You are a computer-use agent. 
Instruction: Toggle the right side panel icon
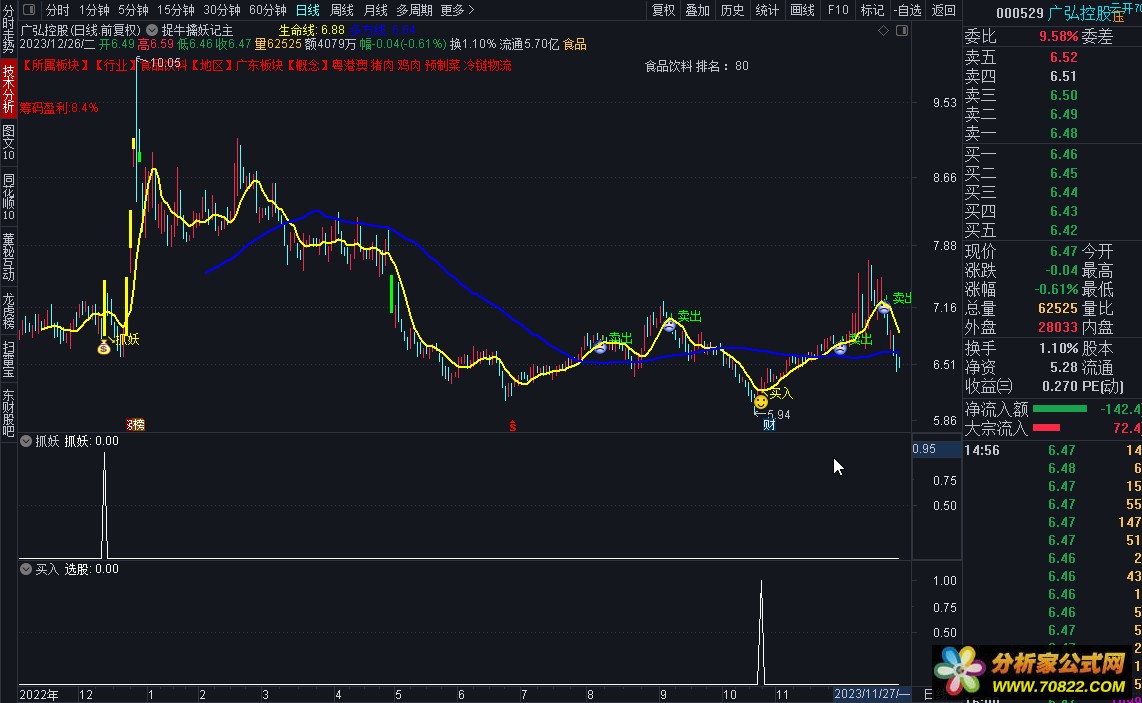pos(902,31)
